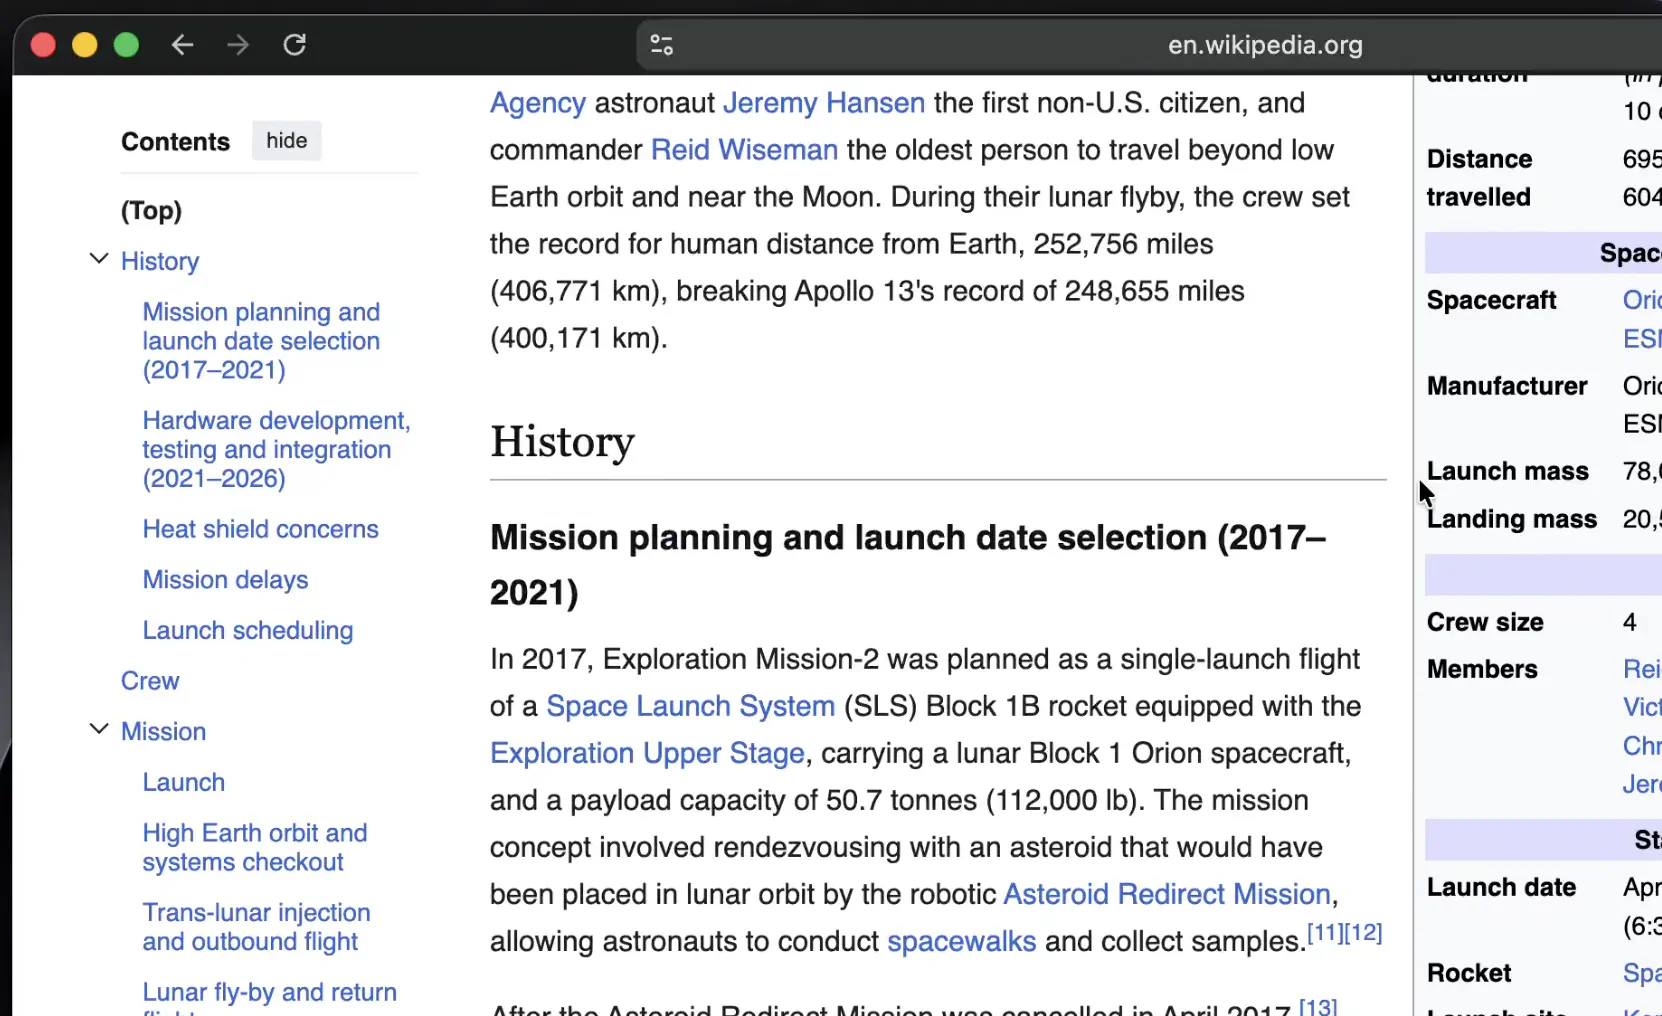1662x1016 pixels.
Task: Go forward to the next page
Action: point(237,44)
